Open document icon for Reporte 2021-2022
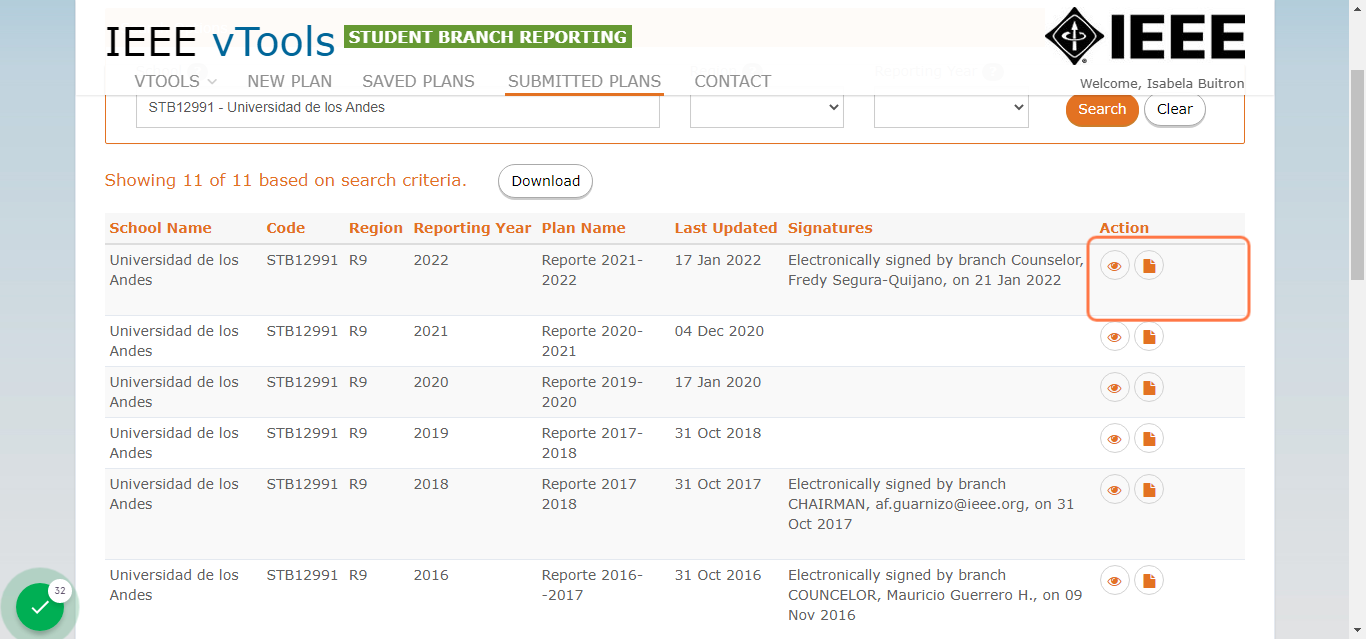The width and height of the screenshot is (1366, 639). pyautogui.click(x=1149, y=266)
